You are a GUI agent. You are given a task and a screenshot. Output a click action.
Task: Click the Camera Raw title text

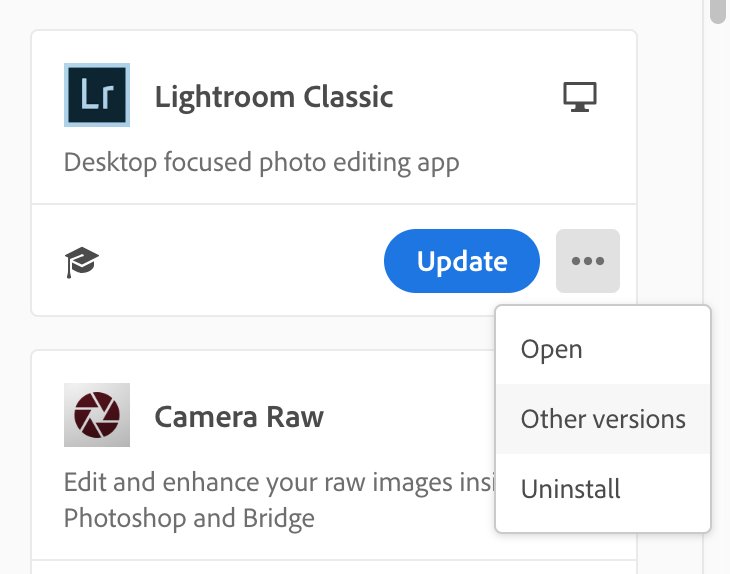(239, 416)
